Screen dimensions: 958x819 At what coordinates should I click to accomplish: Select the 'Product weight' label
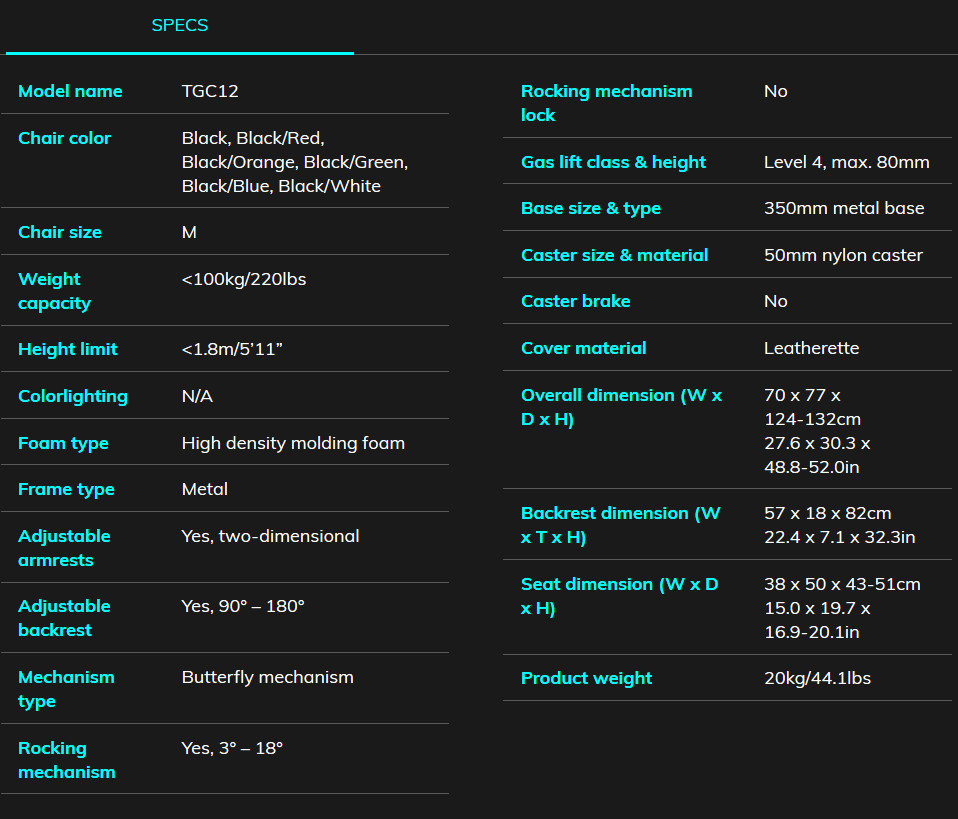[587, 678]
